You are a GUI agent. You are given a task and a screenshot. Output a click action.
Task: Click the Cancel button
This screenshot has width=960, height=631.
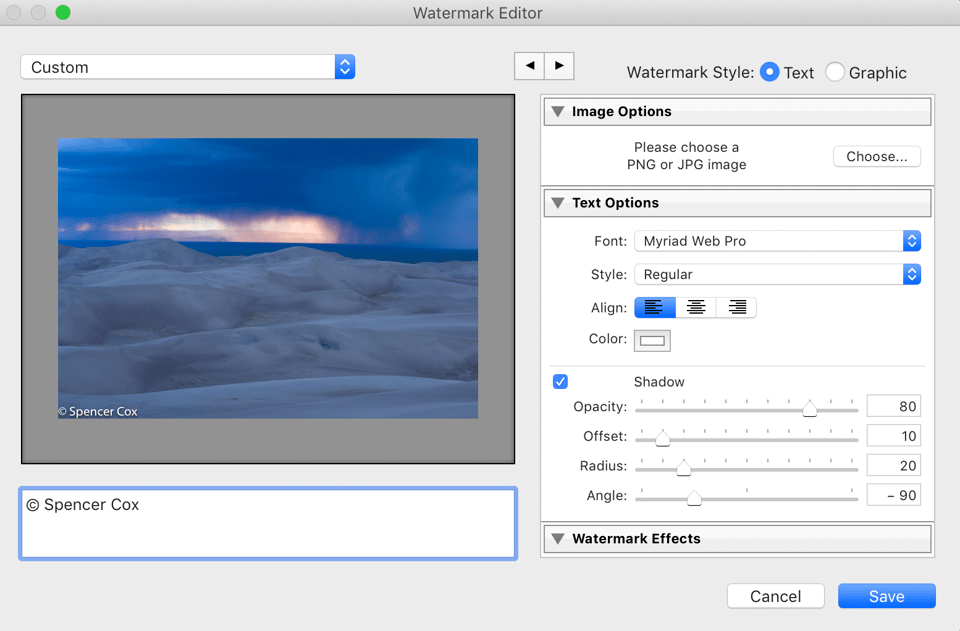click(775, 596)
